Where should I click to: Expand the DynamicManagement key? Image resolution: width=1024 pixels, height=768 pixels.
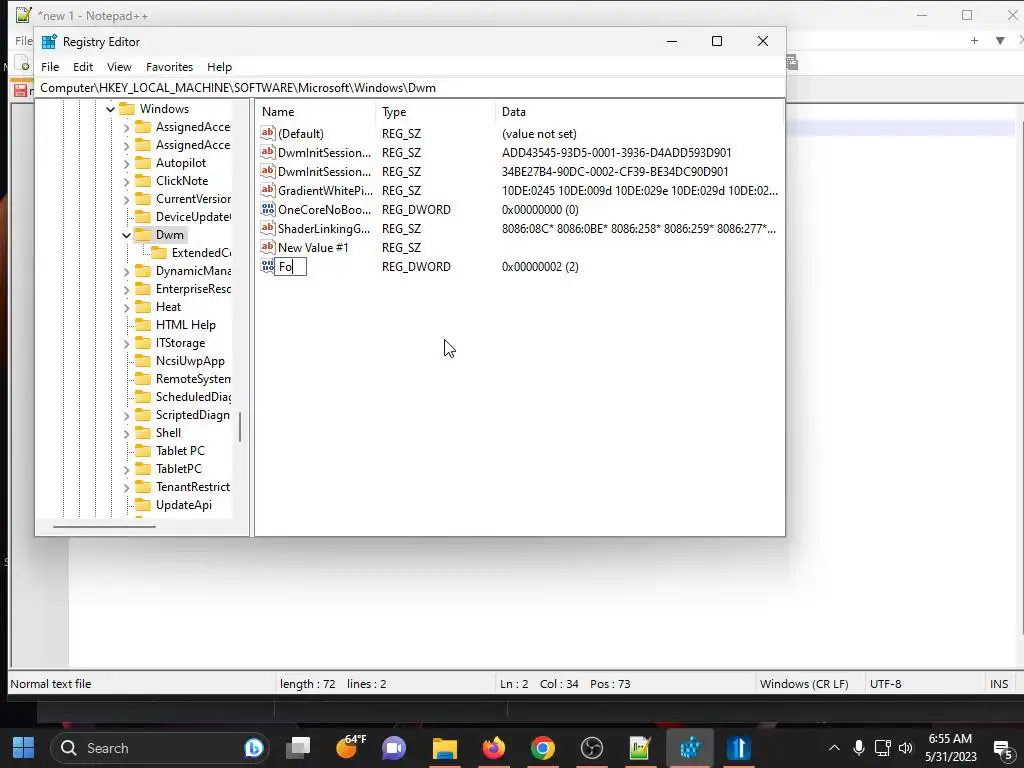(127, 271)
